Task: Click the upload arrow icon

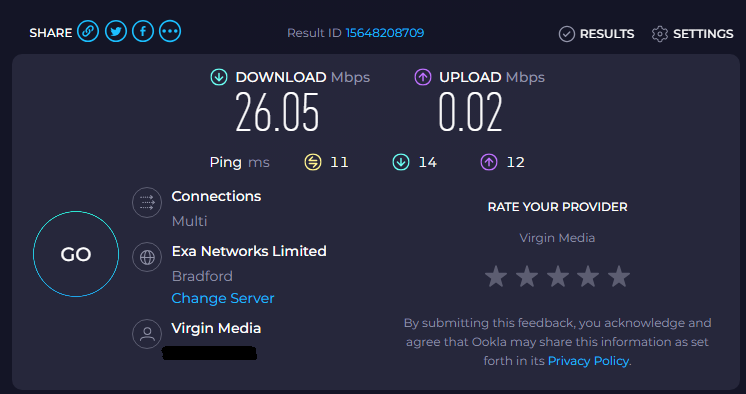Action: tap(422, 77)
